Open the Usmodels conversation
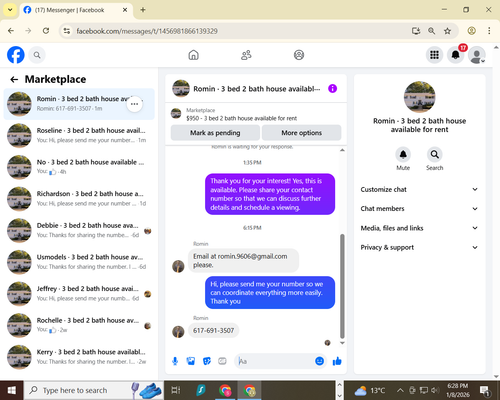 79,262
